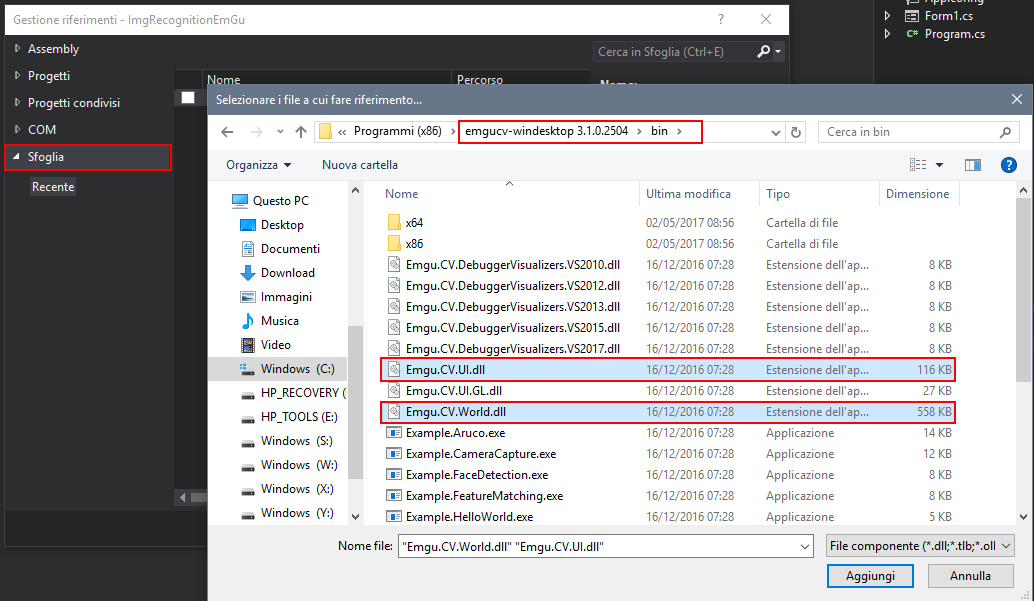Click the navigation pane vertical scrollbar
Image resolution: width=1034 pixels, height=601 pixels.
coord(355,402)
